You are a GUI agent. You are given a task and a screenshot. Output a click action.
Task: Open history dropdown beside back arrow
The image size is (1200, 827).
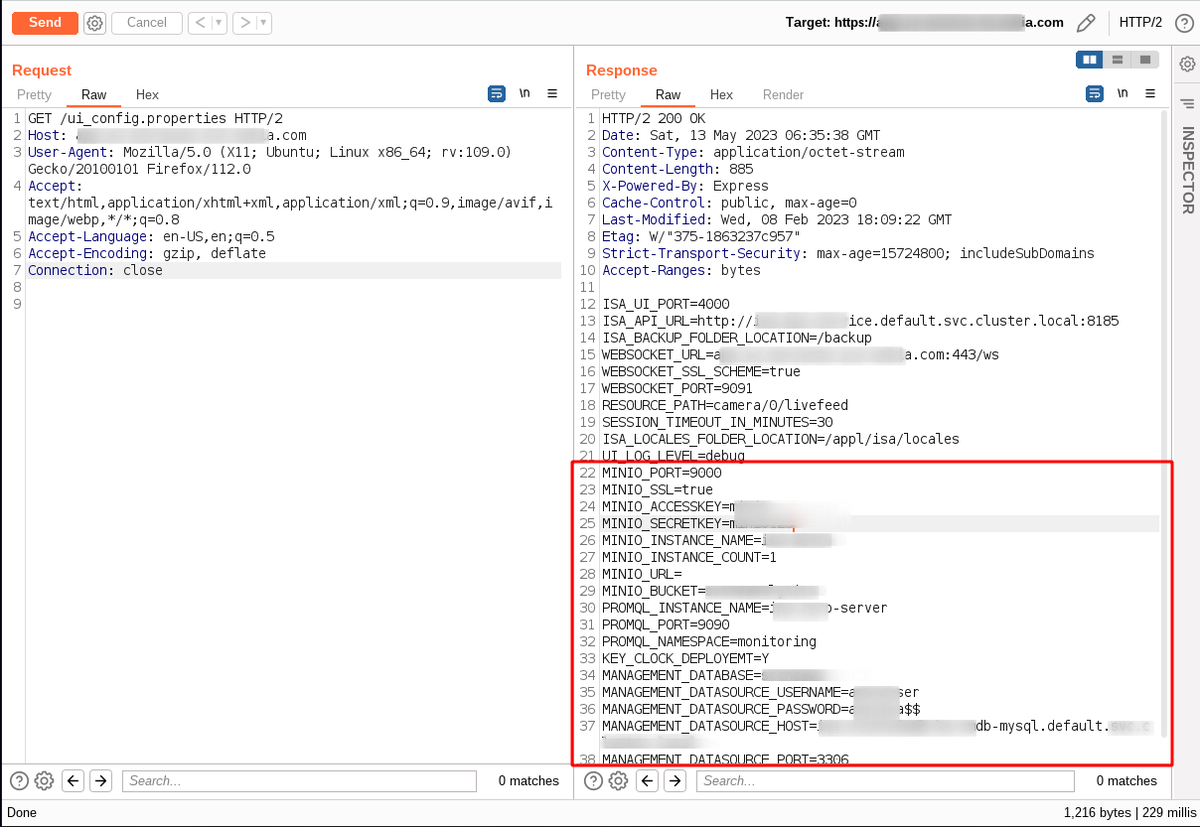(219, 22)
